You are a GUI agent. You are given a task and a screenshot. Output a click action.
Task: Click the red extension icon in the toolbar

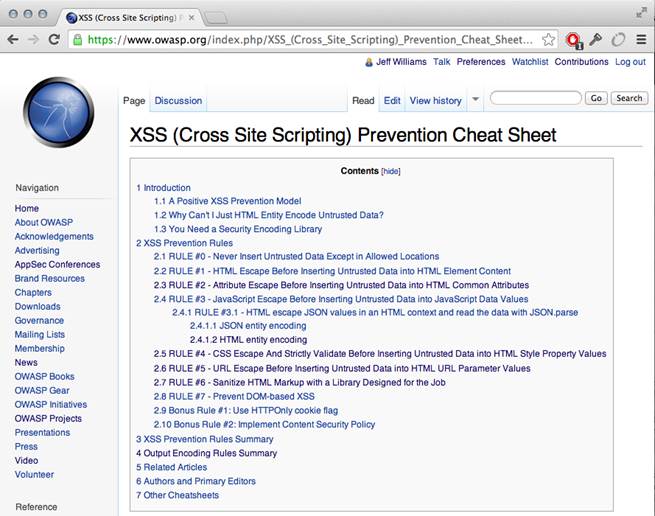(573, 40)
